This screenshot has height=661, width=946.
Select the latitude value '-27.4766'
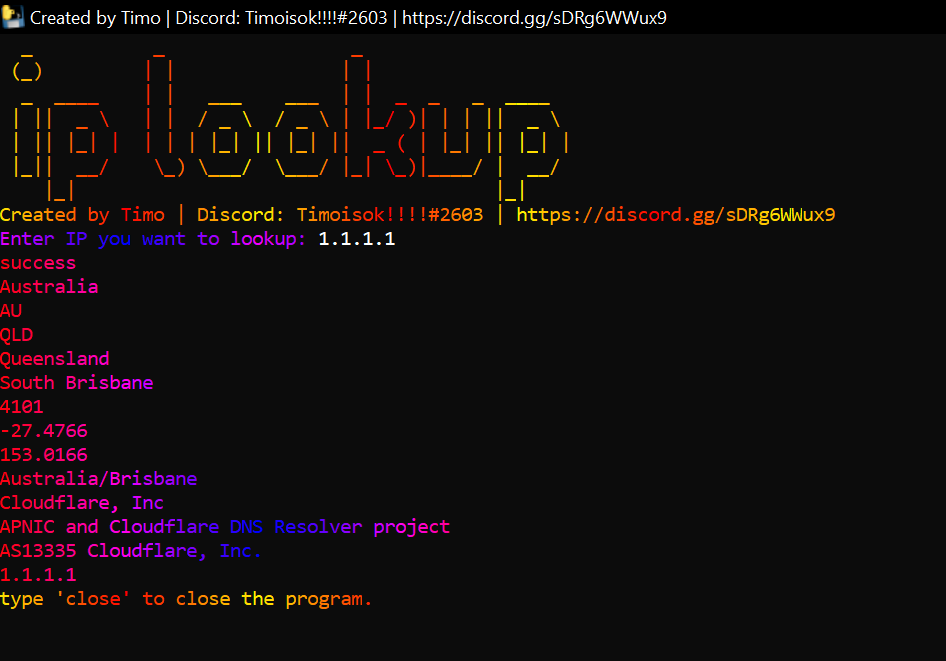point(44,431)
